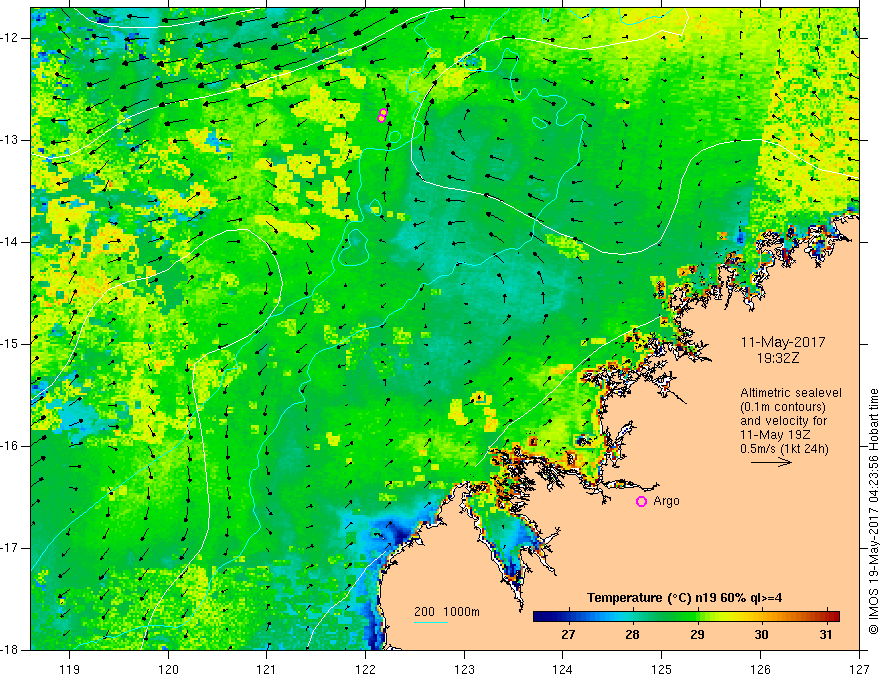Click latitude label -12 on left axis
This screenshot has width=880, height=680.
click(x=11, y=38)
